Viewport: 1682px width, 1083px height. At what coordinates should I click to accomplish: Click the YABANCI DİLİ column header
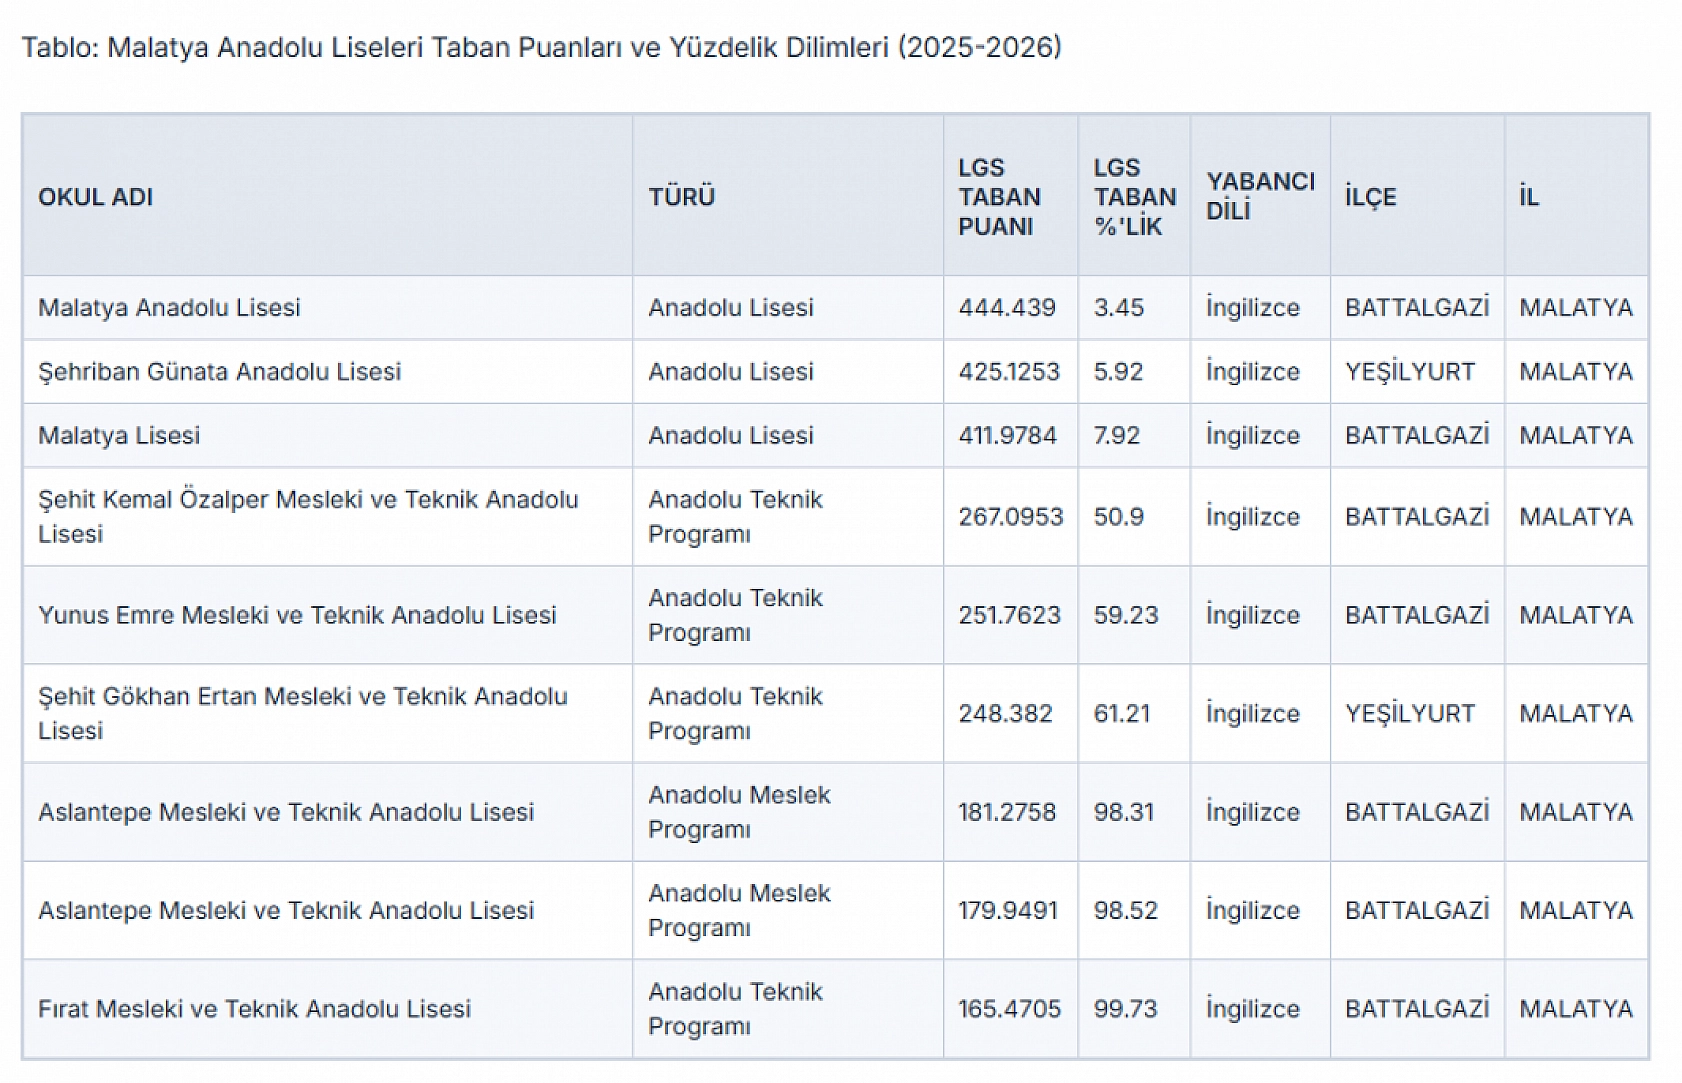tap(1260, 196)
